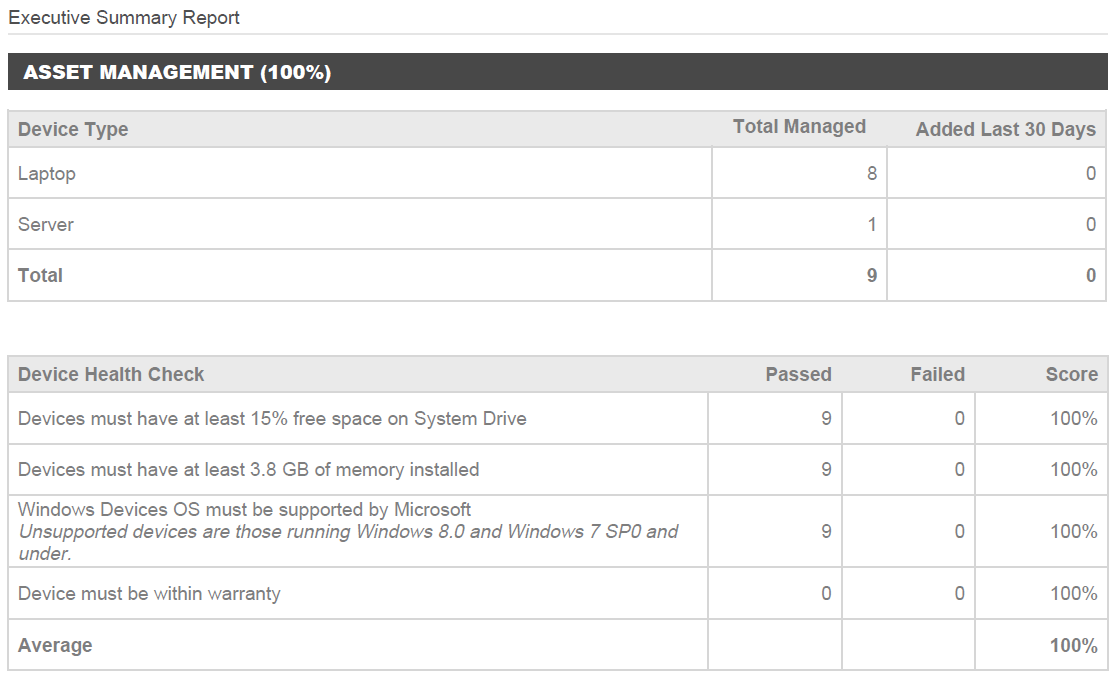Select the Asset Management (100%) section header
This screenshot has width=1120, height=681.
point(177,72)
